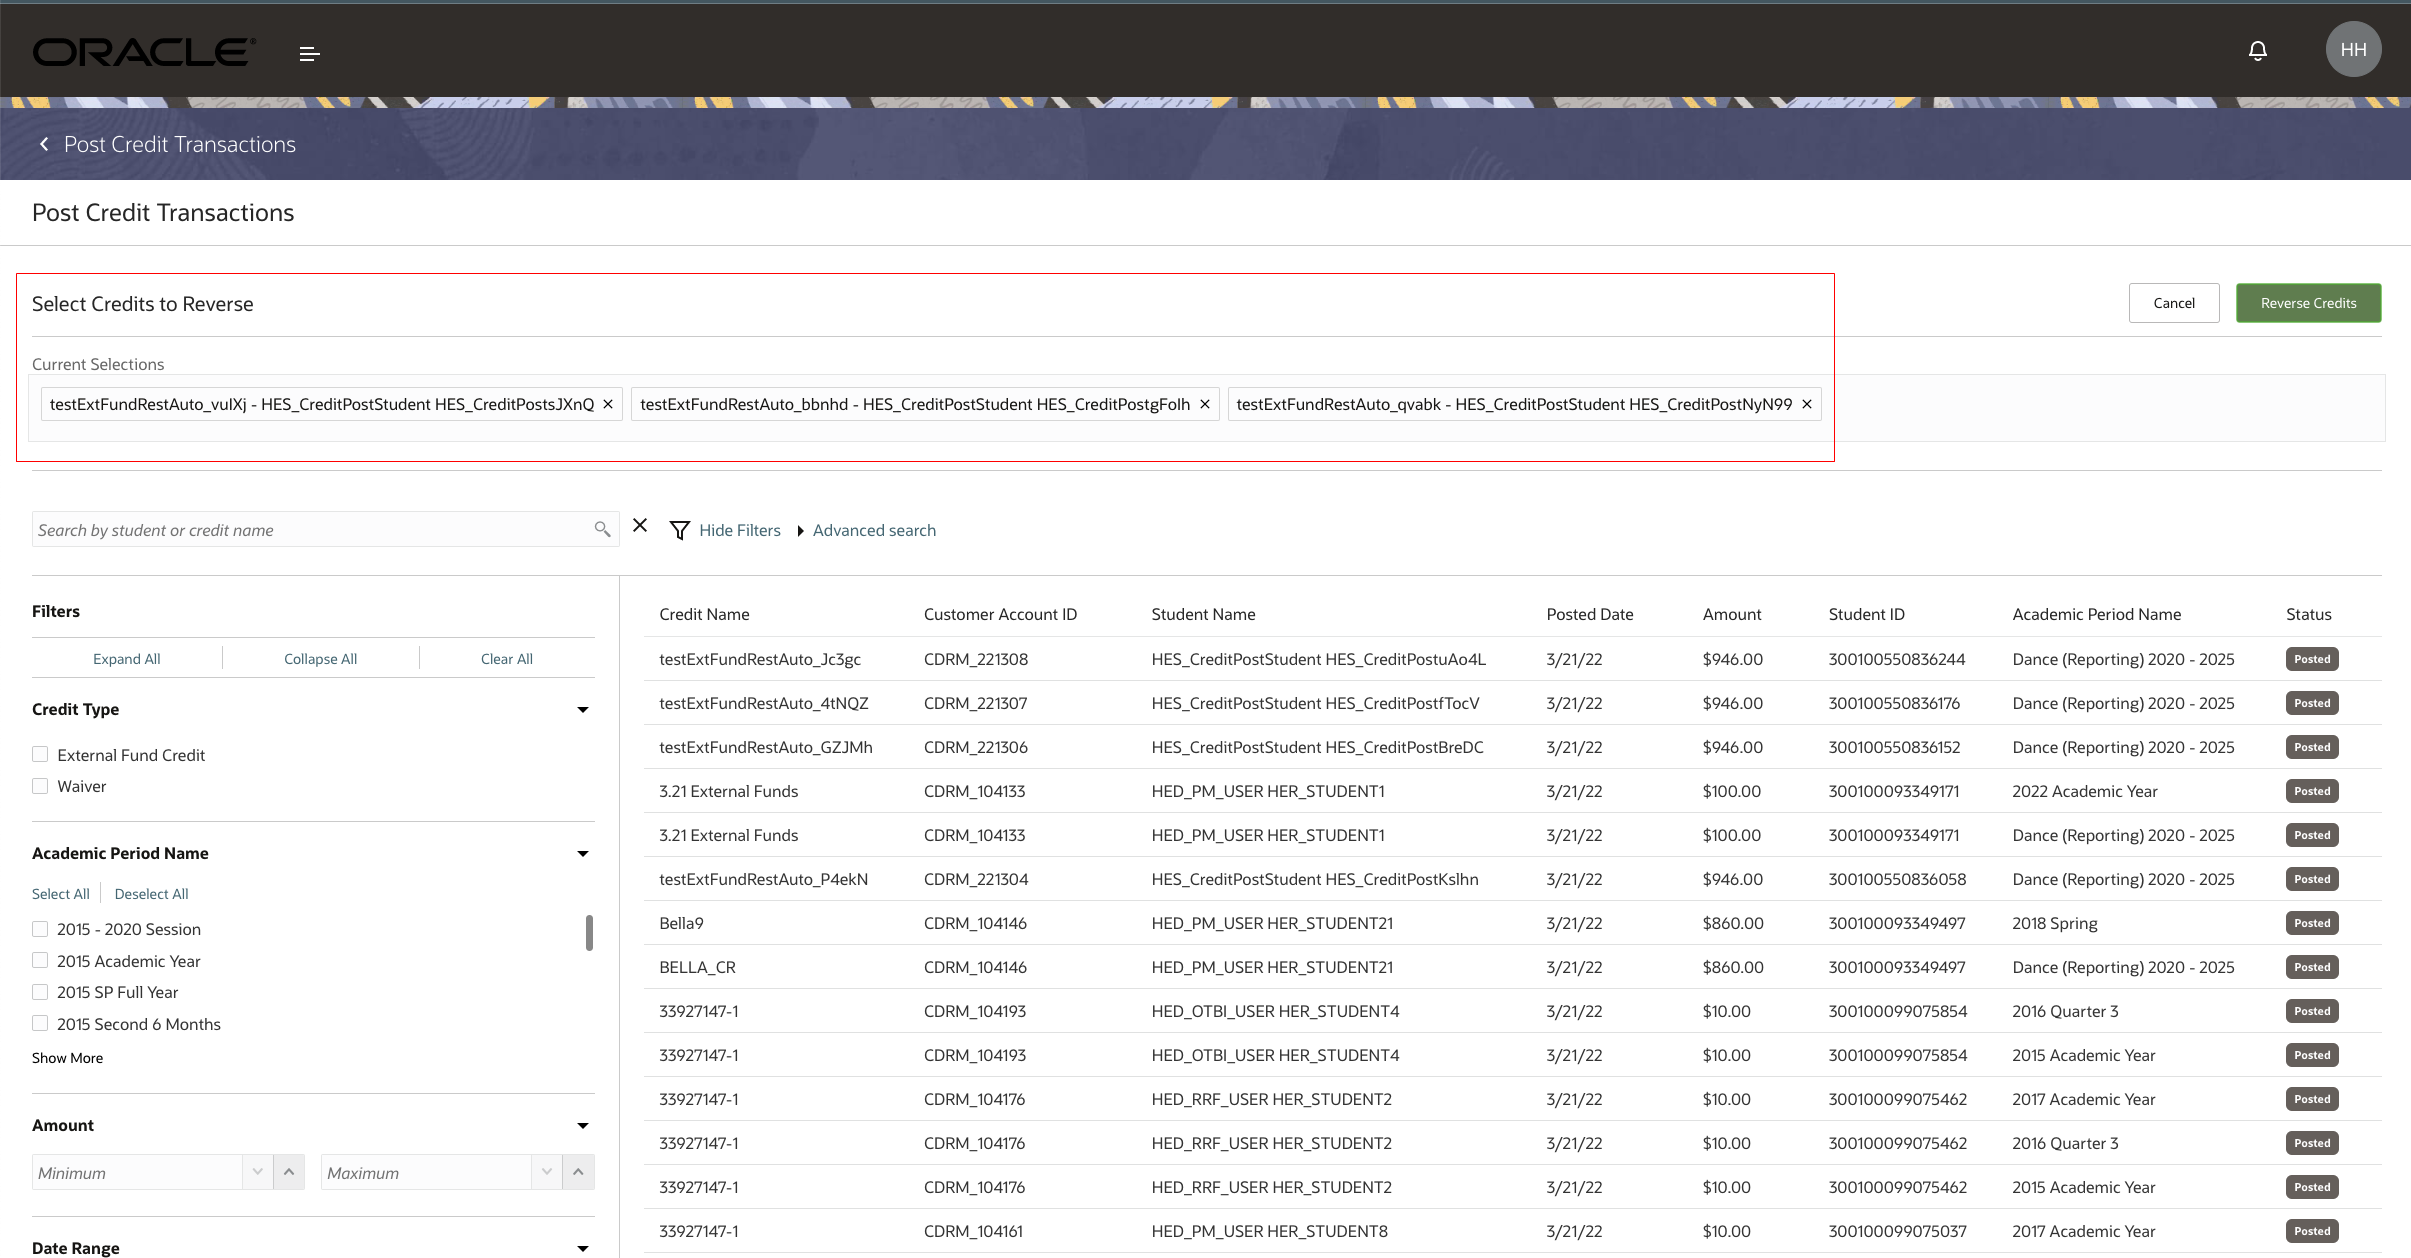Viewport: 2411px width, 1258px height.
Task: Click the academic period list scrollbar
Action: [x=589, y=933]
